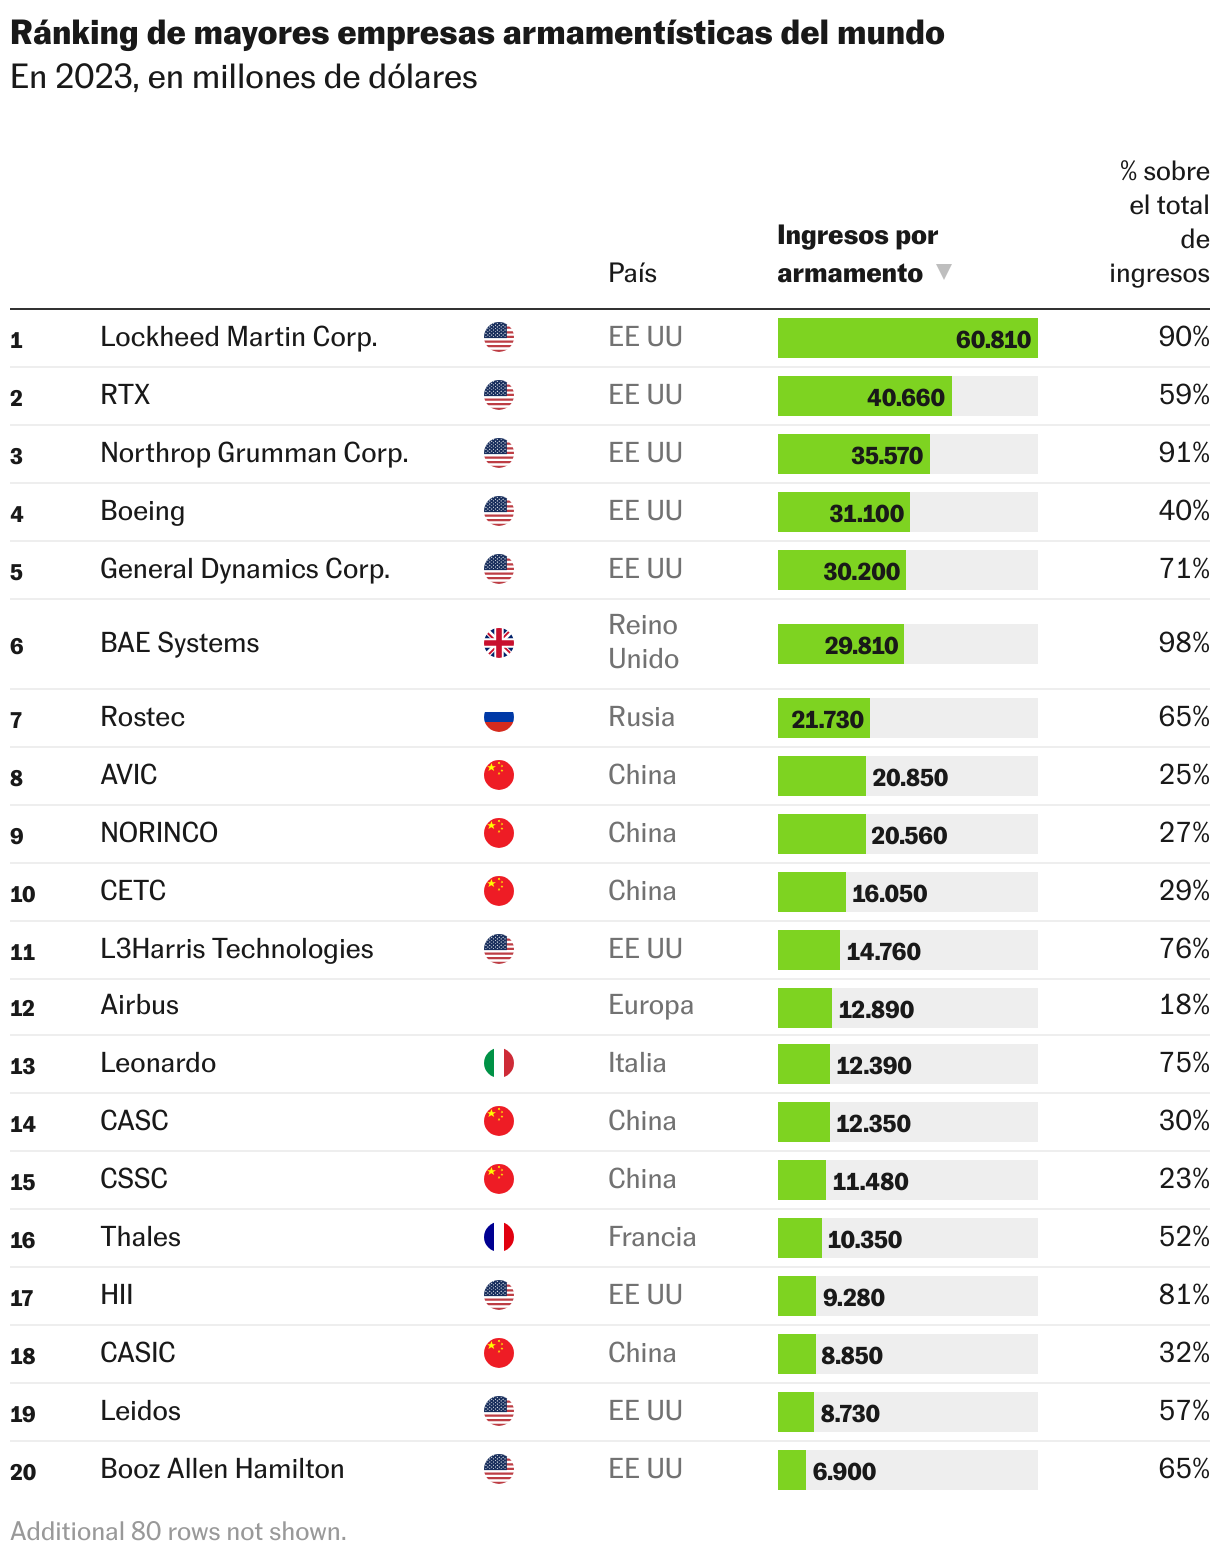Click the Italian flag next to Leonardo
Image resolution: width=1220 pixels, height=1560 pixels.
tap(499, 1063)
